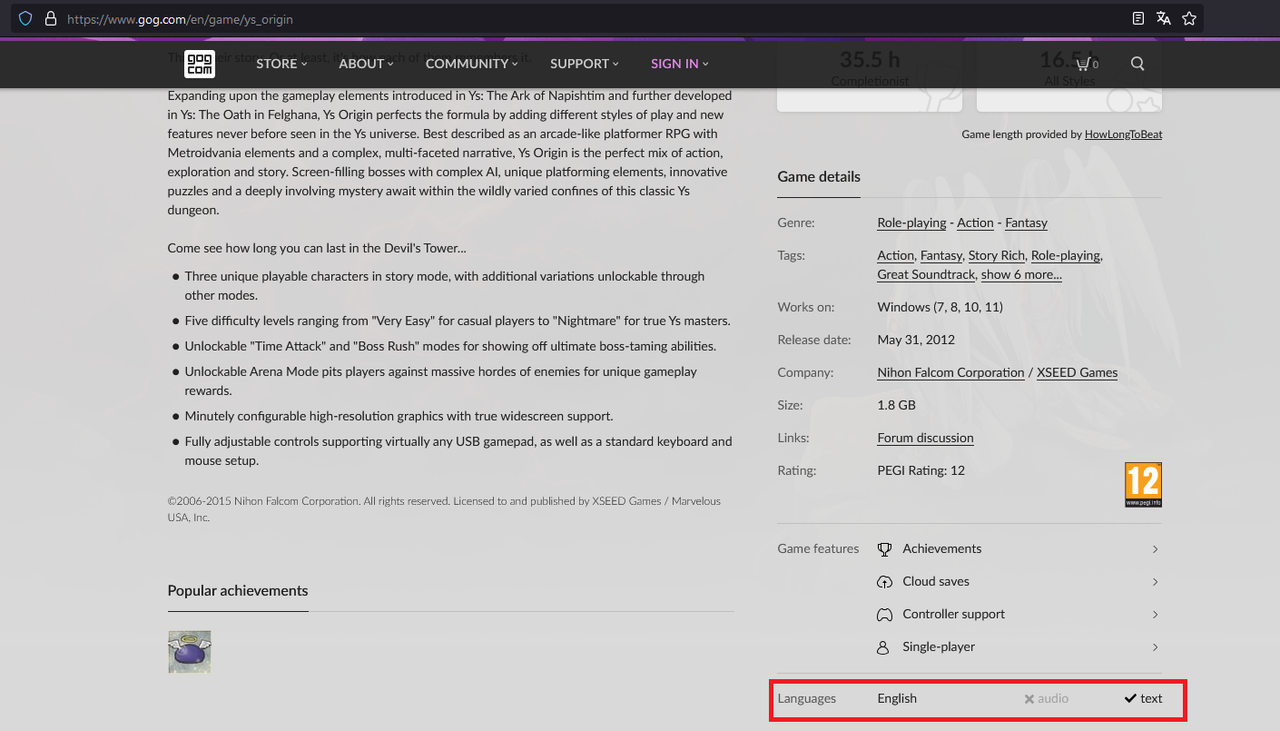The image size is (1280, 731).
Task: Click the GOG.com logo
Action: tap(199, 63)
